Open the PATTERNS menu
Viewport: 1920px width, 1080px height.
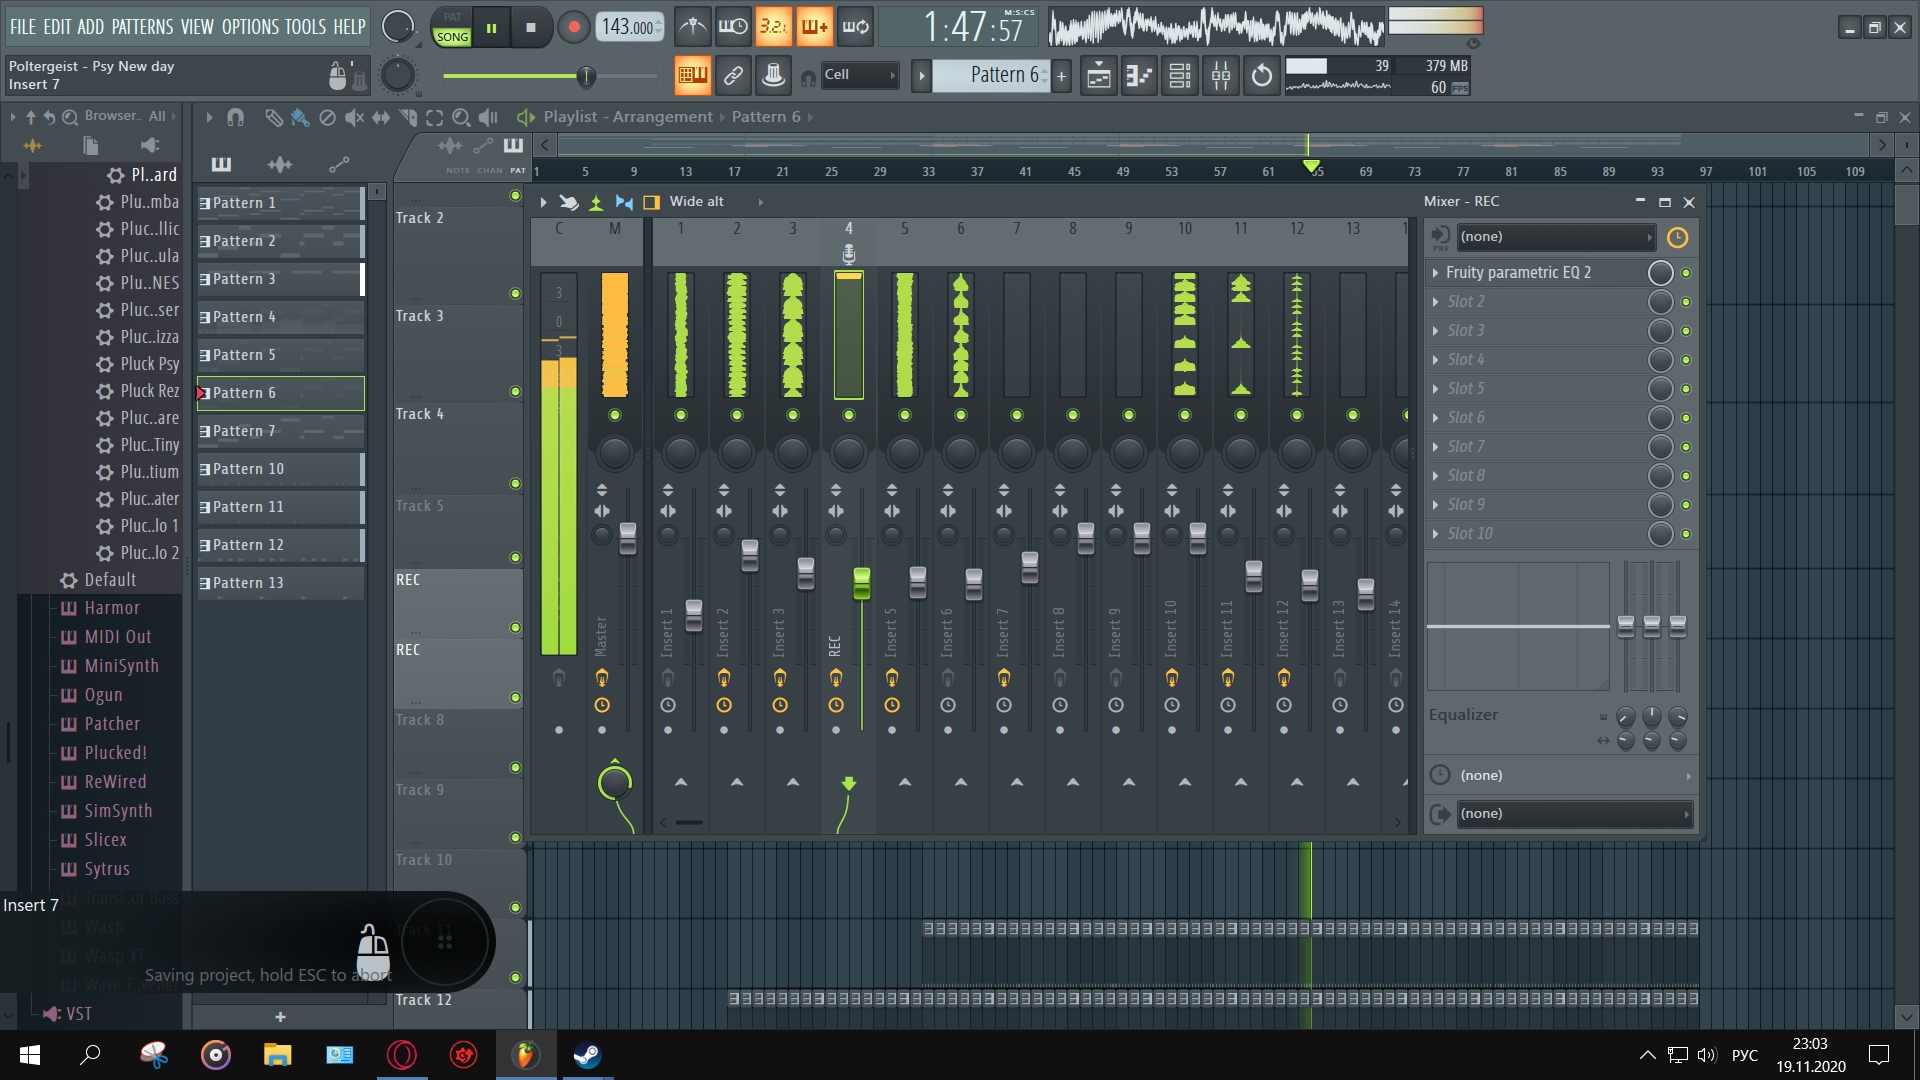coord(142,27)
